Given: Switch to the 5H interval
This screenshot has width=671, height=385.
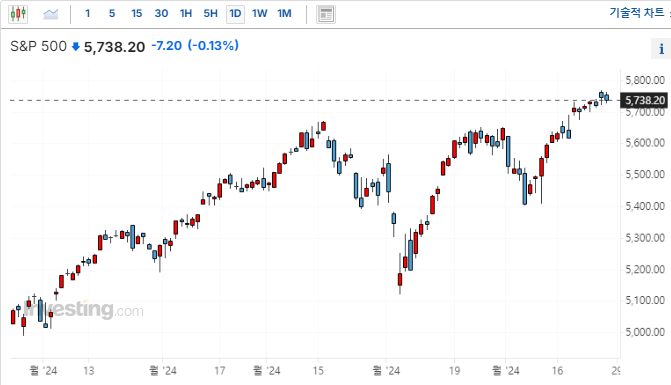Looking at the screenshot, I should (x=211, y=14).
